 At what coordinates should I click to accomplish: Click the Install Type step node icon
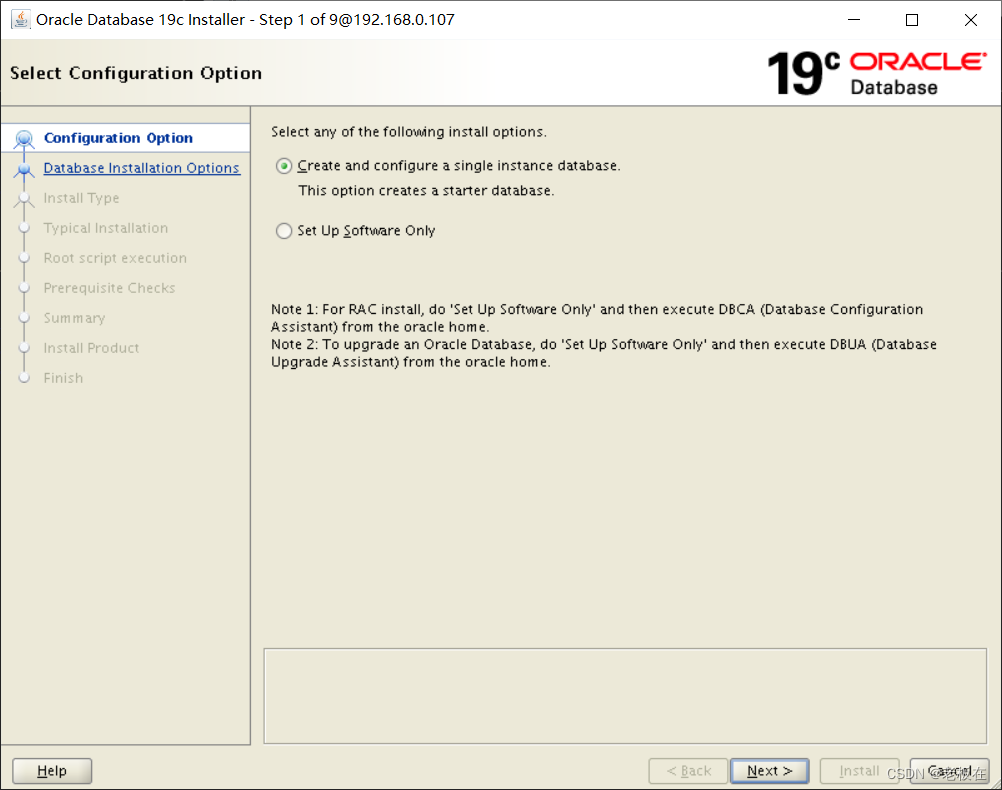coord(23,198)
